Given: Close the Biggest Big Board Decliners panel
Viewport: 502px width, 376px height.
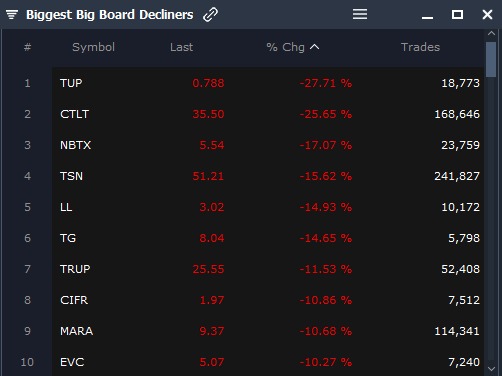Looking at the screenshot, I should click(487, 14).
